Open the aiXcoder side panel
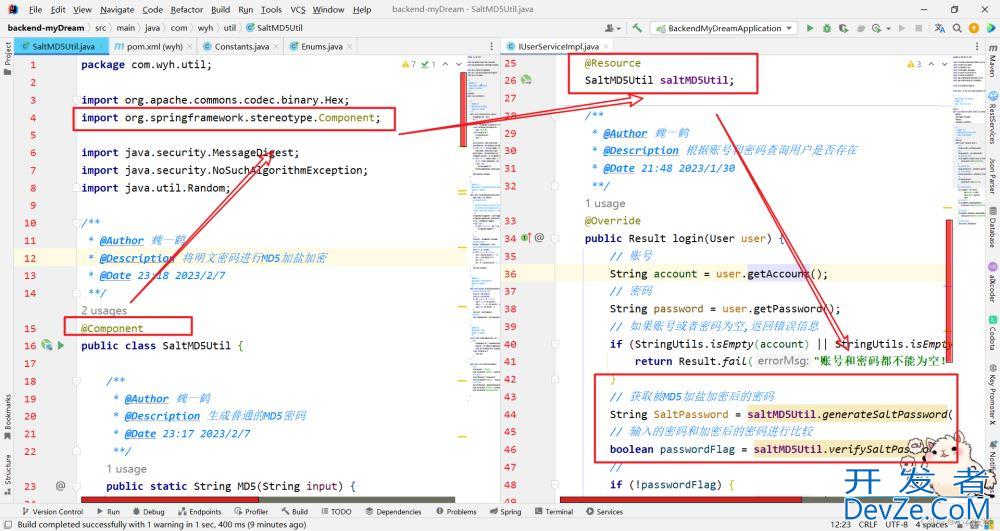This screenshot has height=531, width=1000. tap(993, 280)
